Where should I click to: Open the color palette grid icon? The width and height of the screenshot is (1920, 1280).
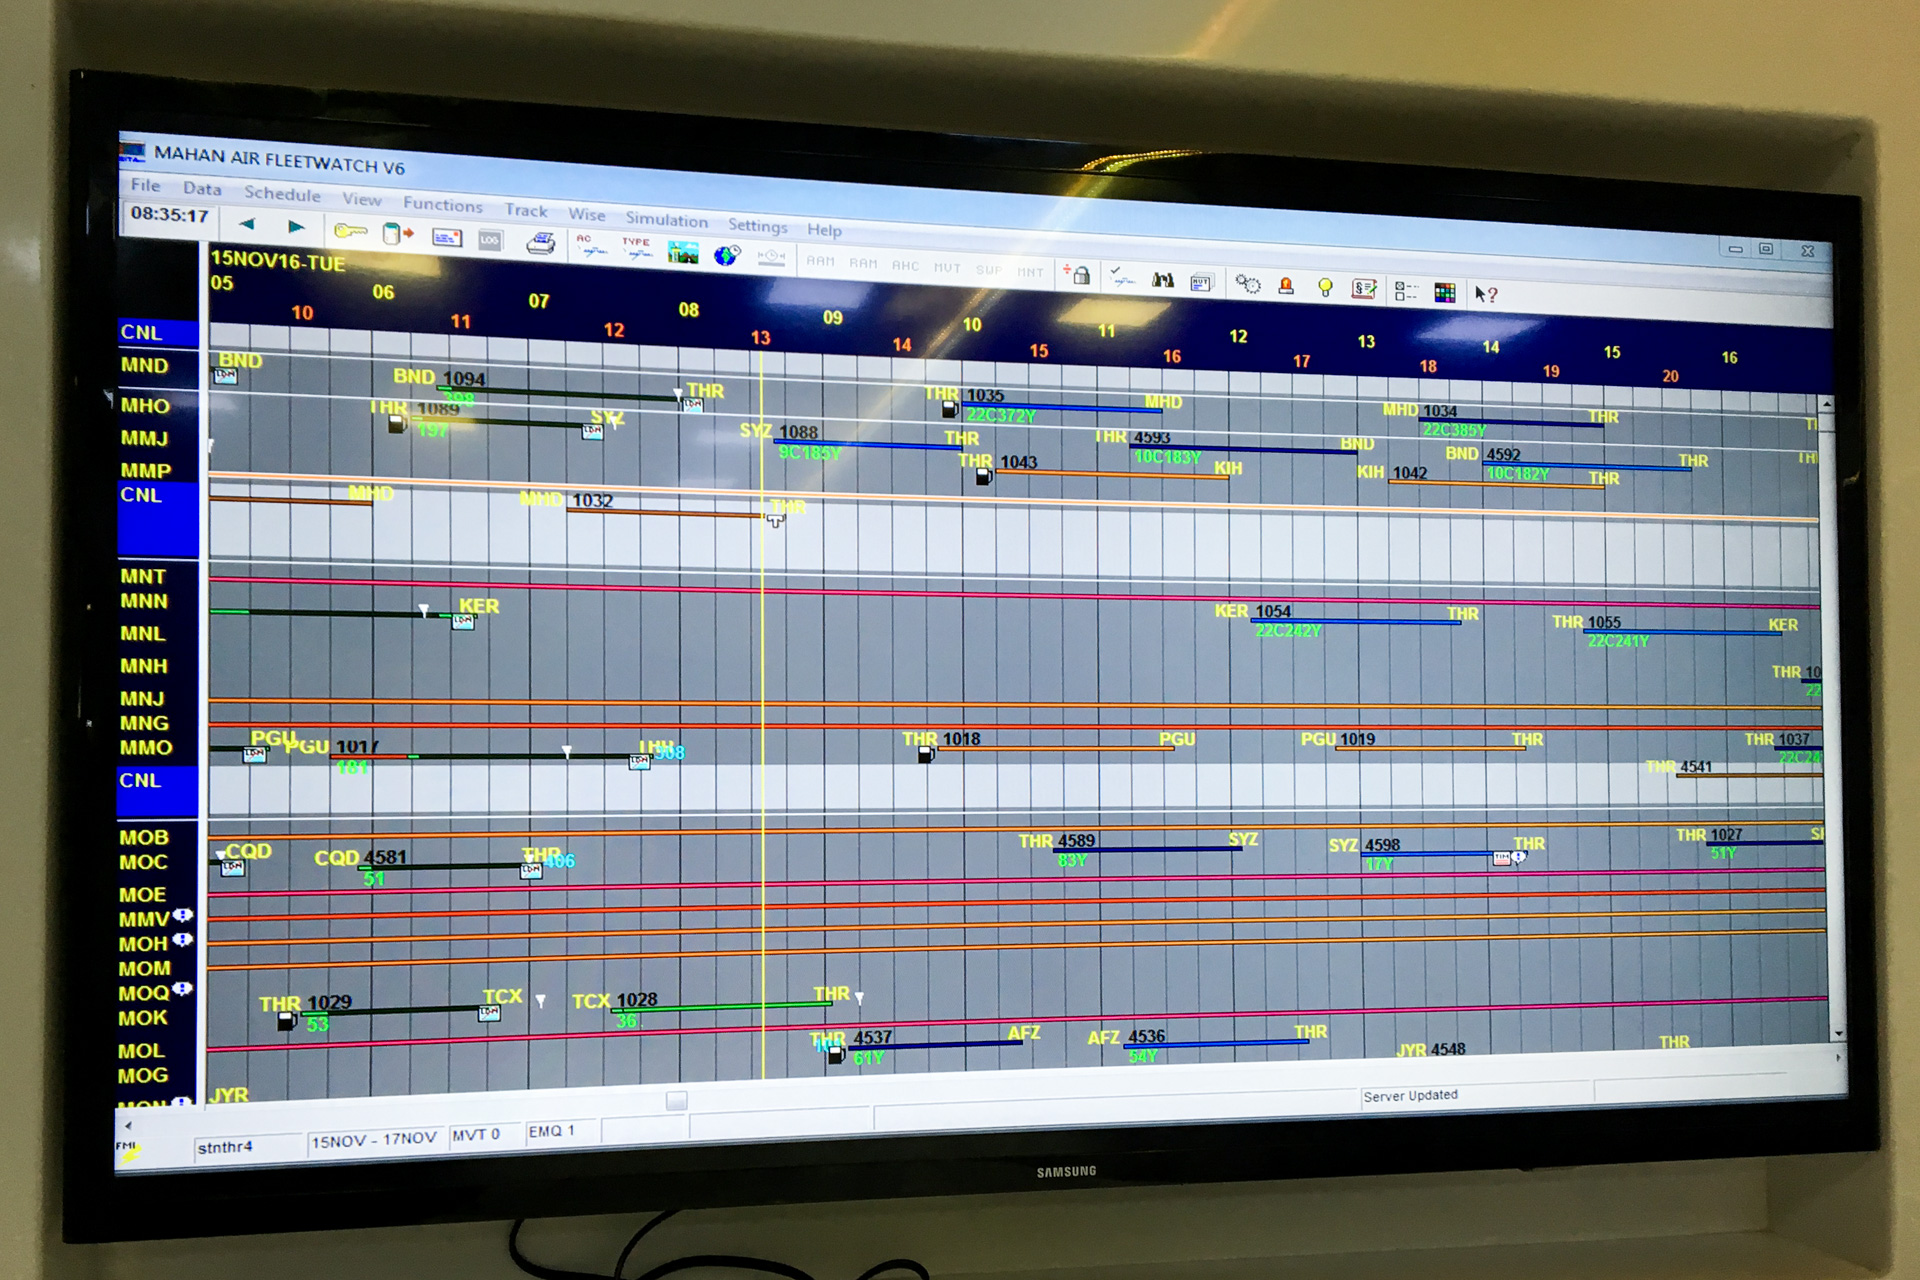pos(1445,292)
